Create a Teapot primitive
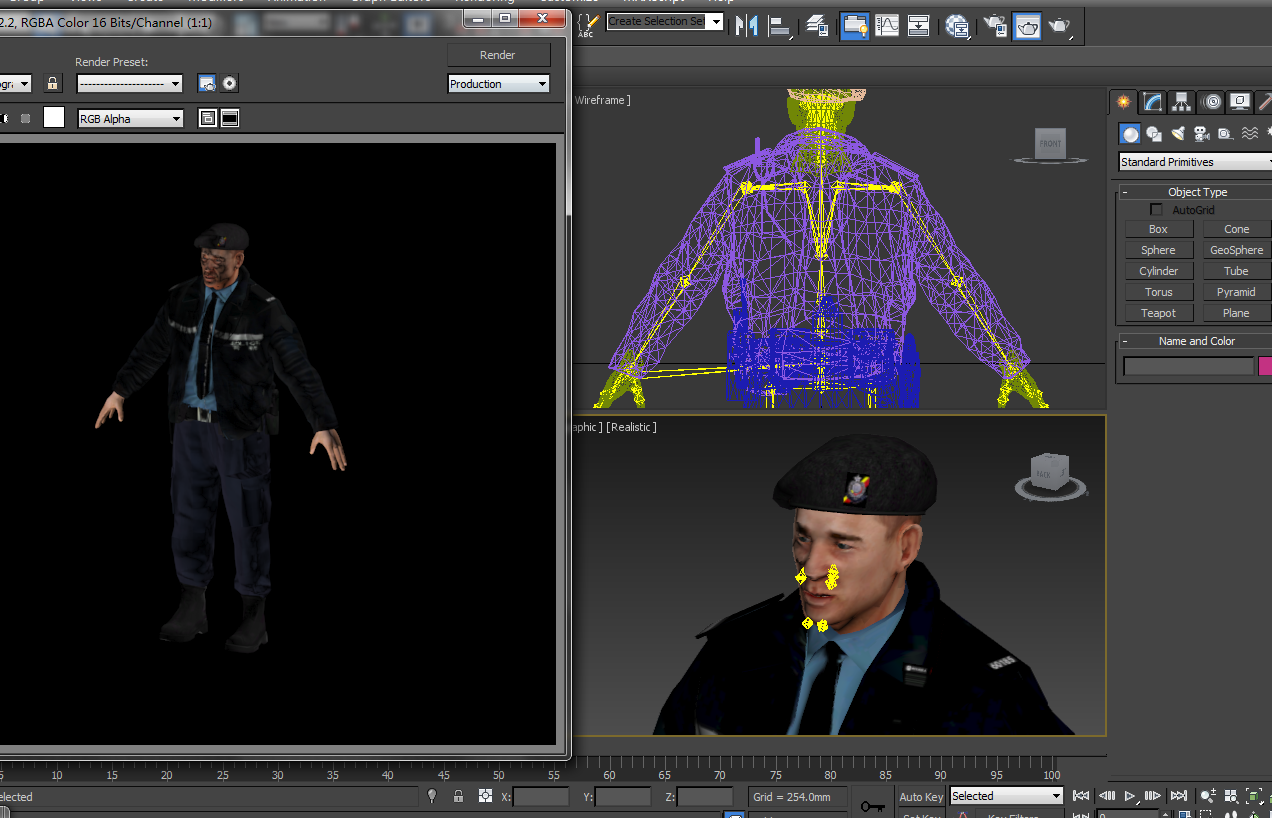The width and height of the screenshot is (1272, 818). pos(1158,313)
